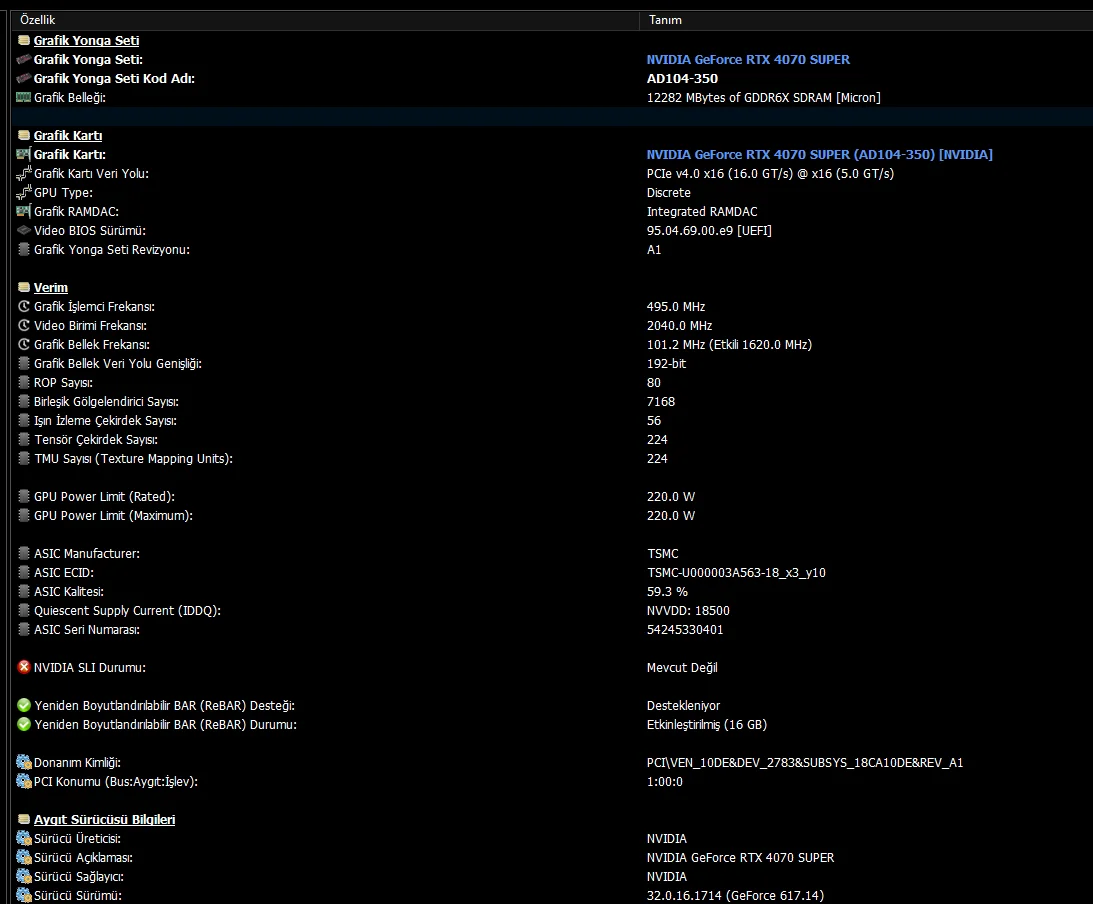The width and height of the screenshot is (1093, 904).
Task: Select the Grafik Bellek Frekansı row label
Action: coord(92,344)
